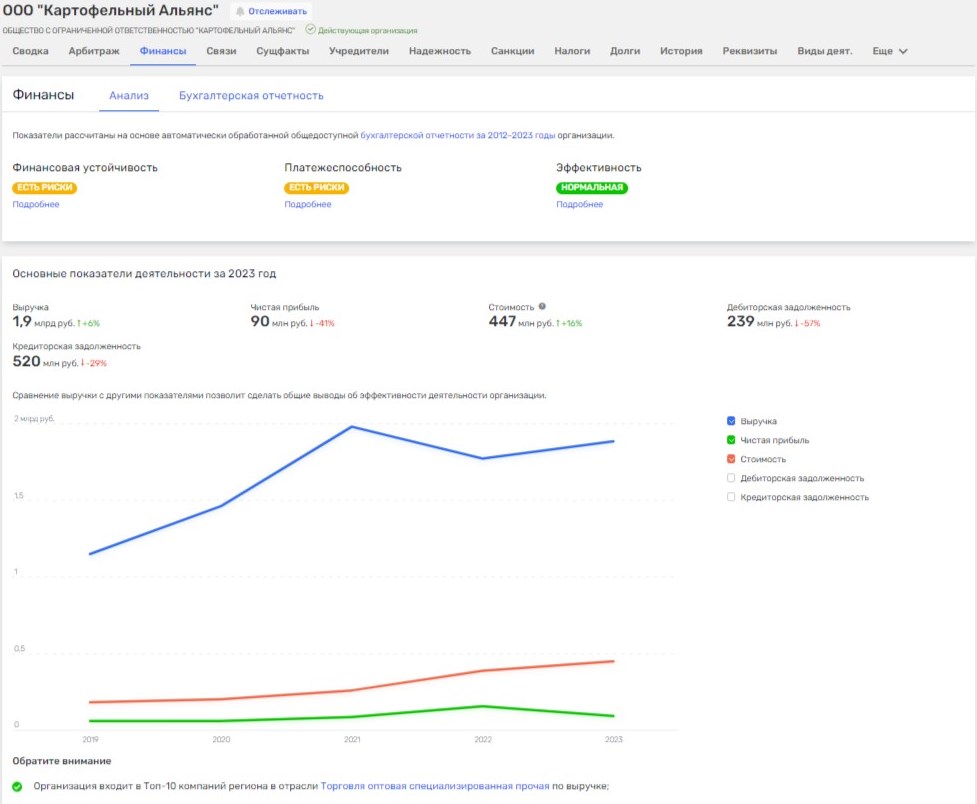The image size is (977, 804).
Task: Open the Арбитраж tab
Action: [x=94, y=51]
